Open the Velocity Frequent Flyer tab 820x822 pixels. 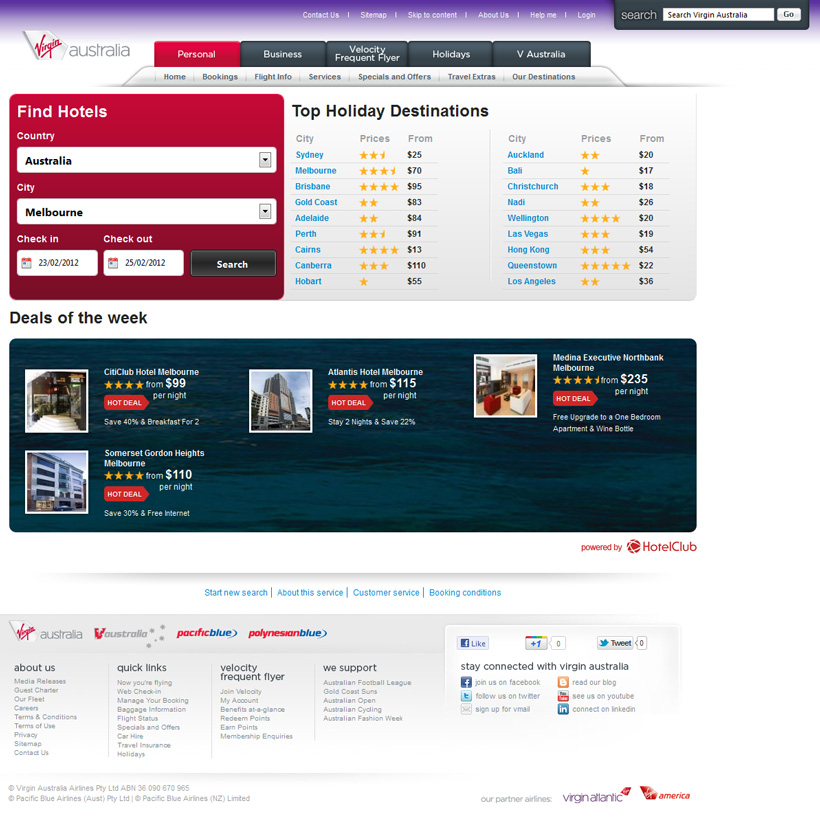coord(367,53)
